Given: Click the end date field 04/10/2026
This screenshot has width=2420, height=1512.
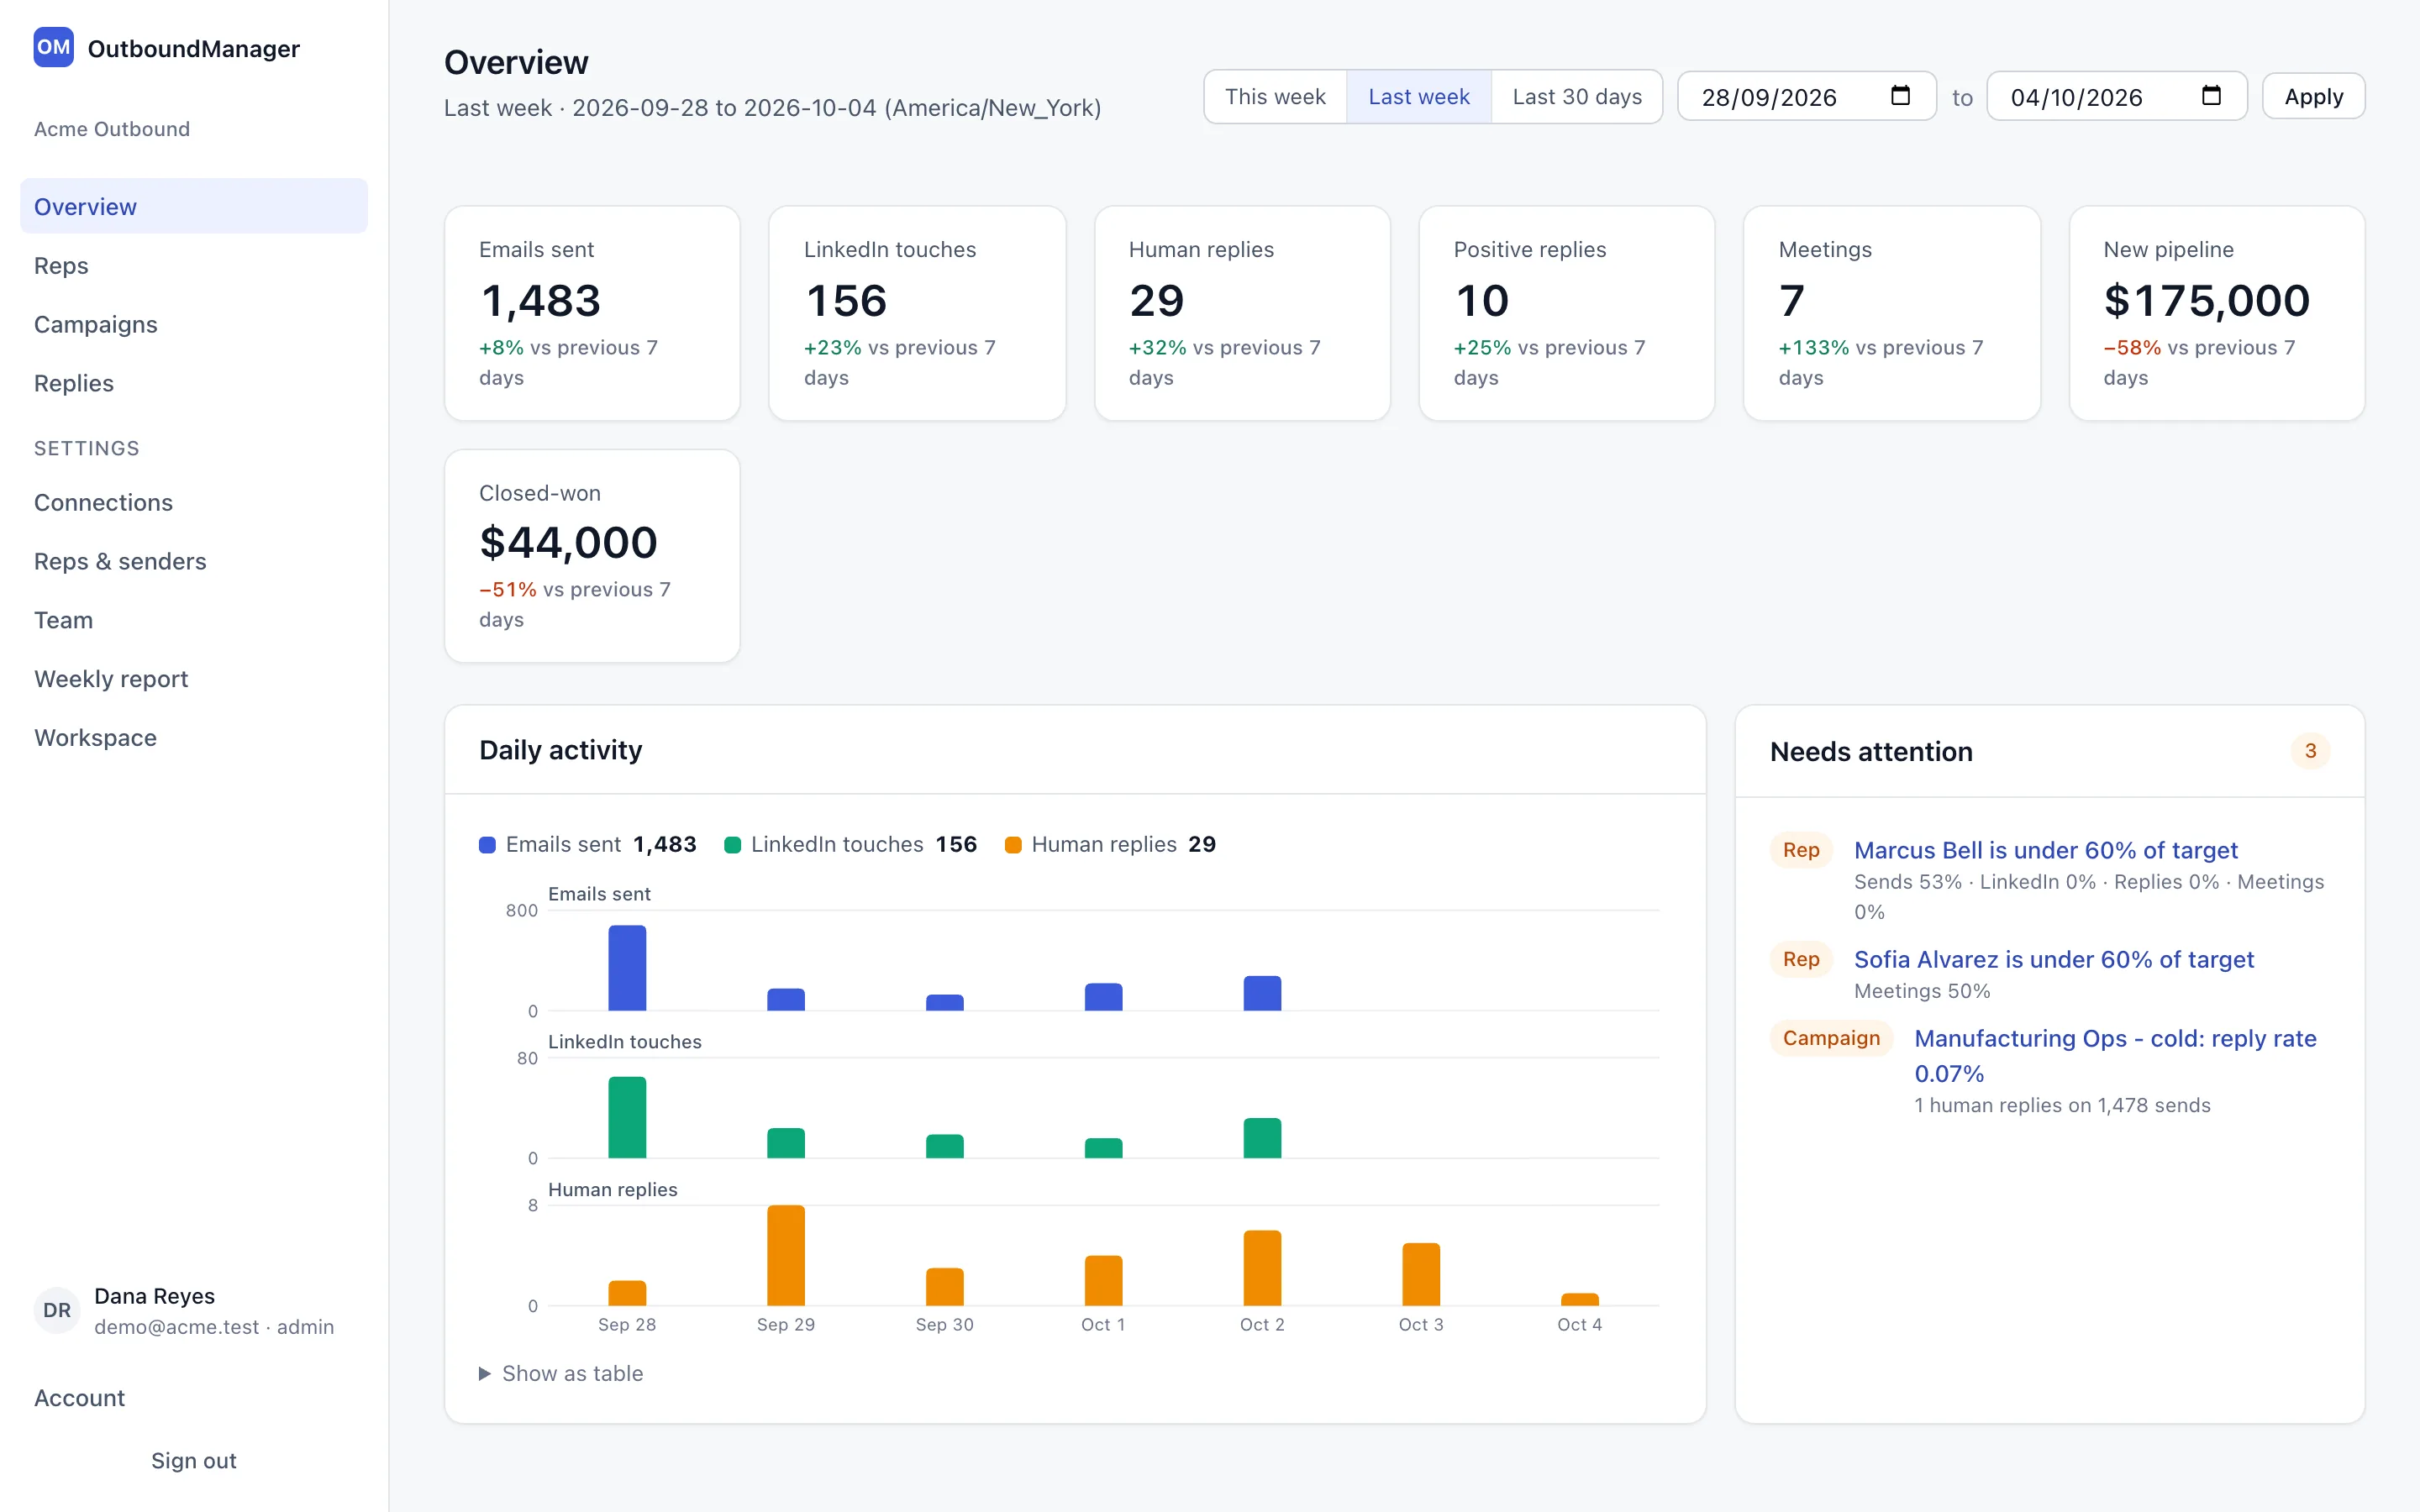Looking at the screenshot, I should pos(2116,97).
